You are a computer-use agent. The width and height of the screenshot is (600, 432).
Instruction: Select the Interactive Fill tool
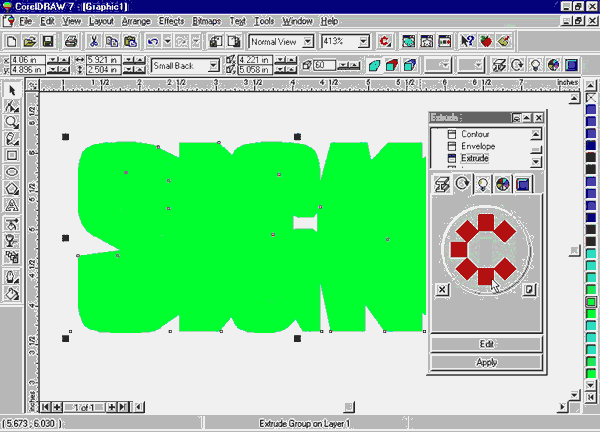coord(12,224)
